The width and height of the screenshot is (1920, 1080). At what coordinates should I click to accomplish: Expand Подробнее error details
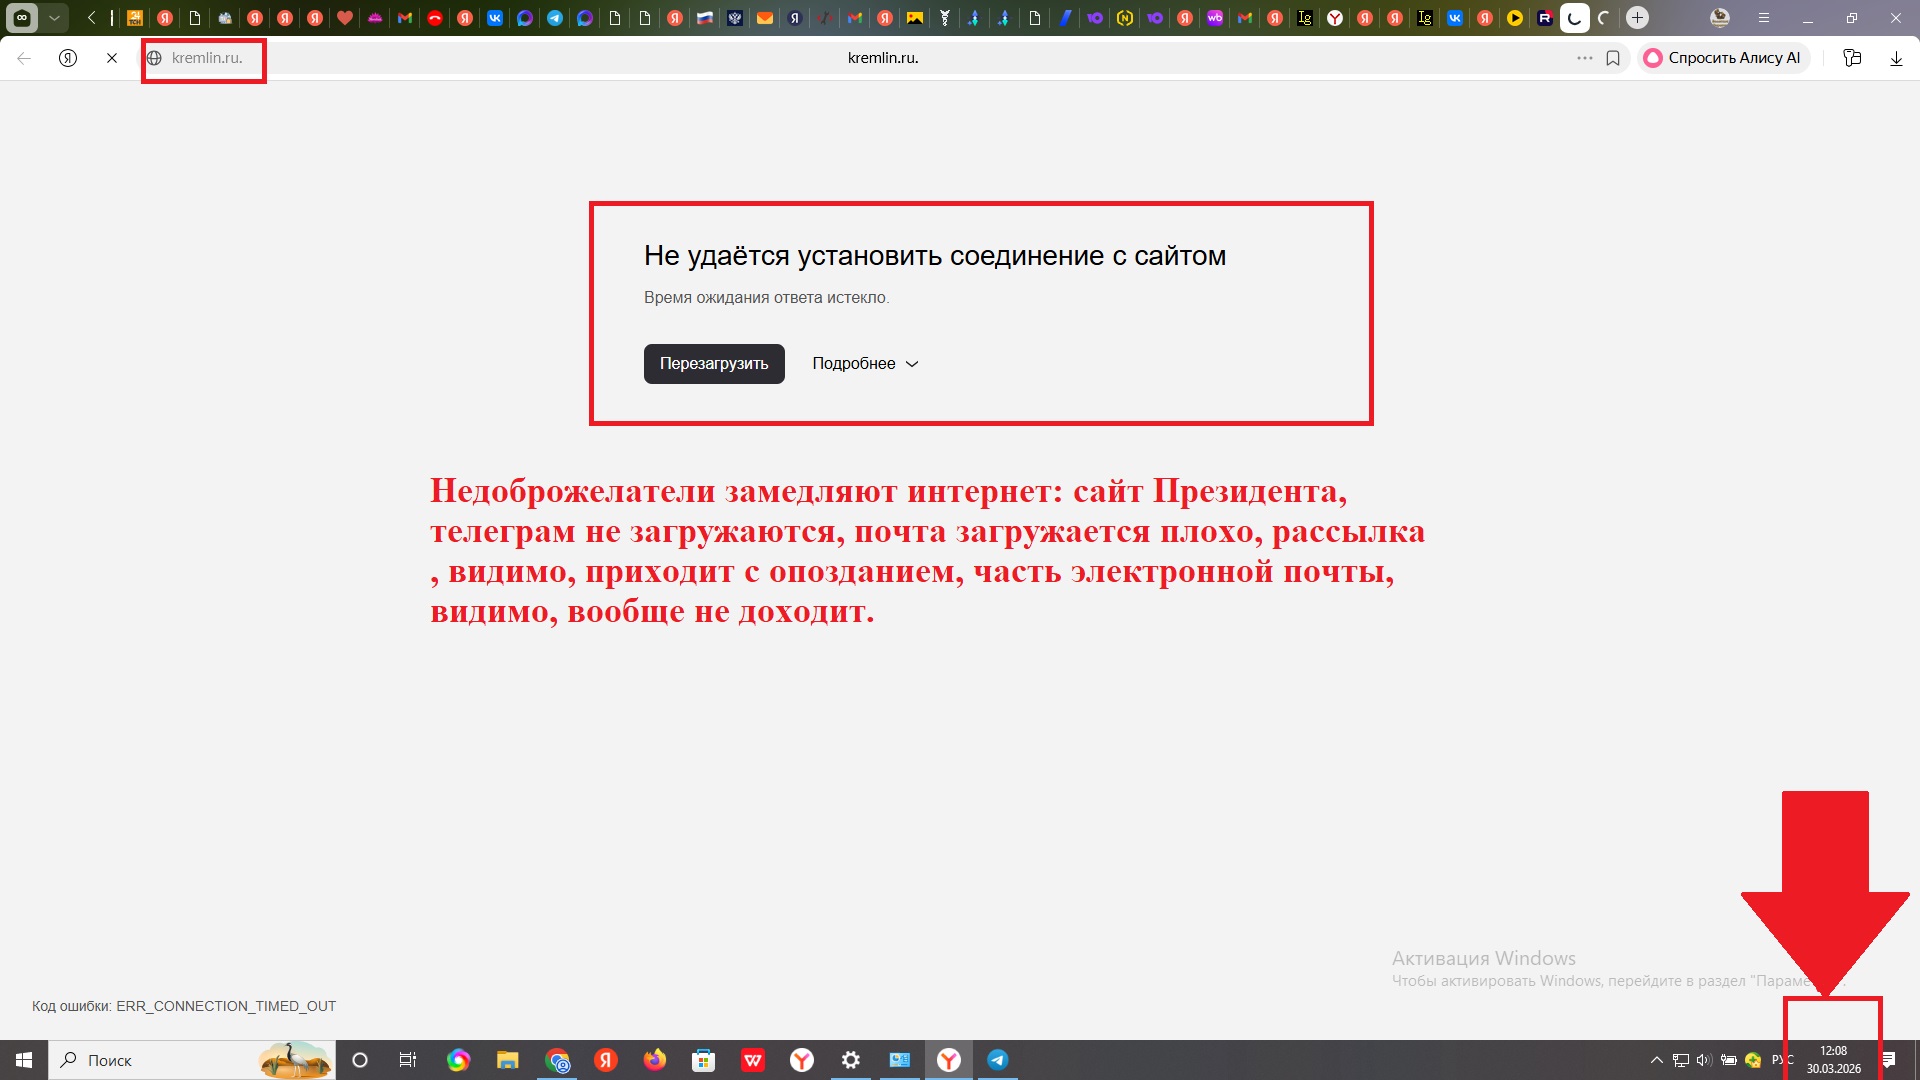(x=865, y=364)
